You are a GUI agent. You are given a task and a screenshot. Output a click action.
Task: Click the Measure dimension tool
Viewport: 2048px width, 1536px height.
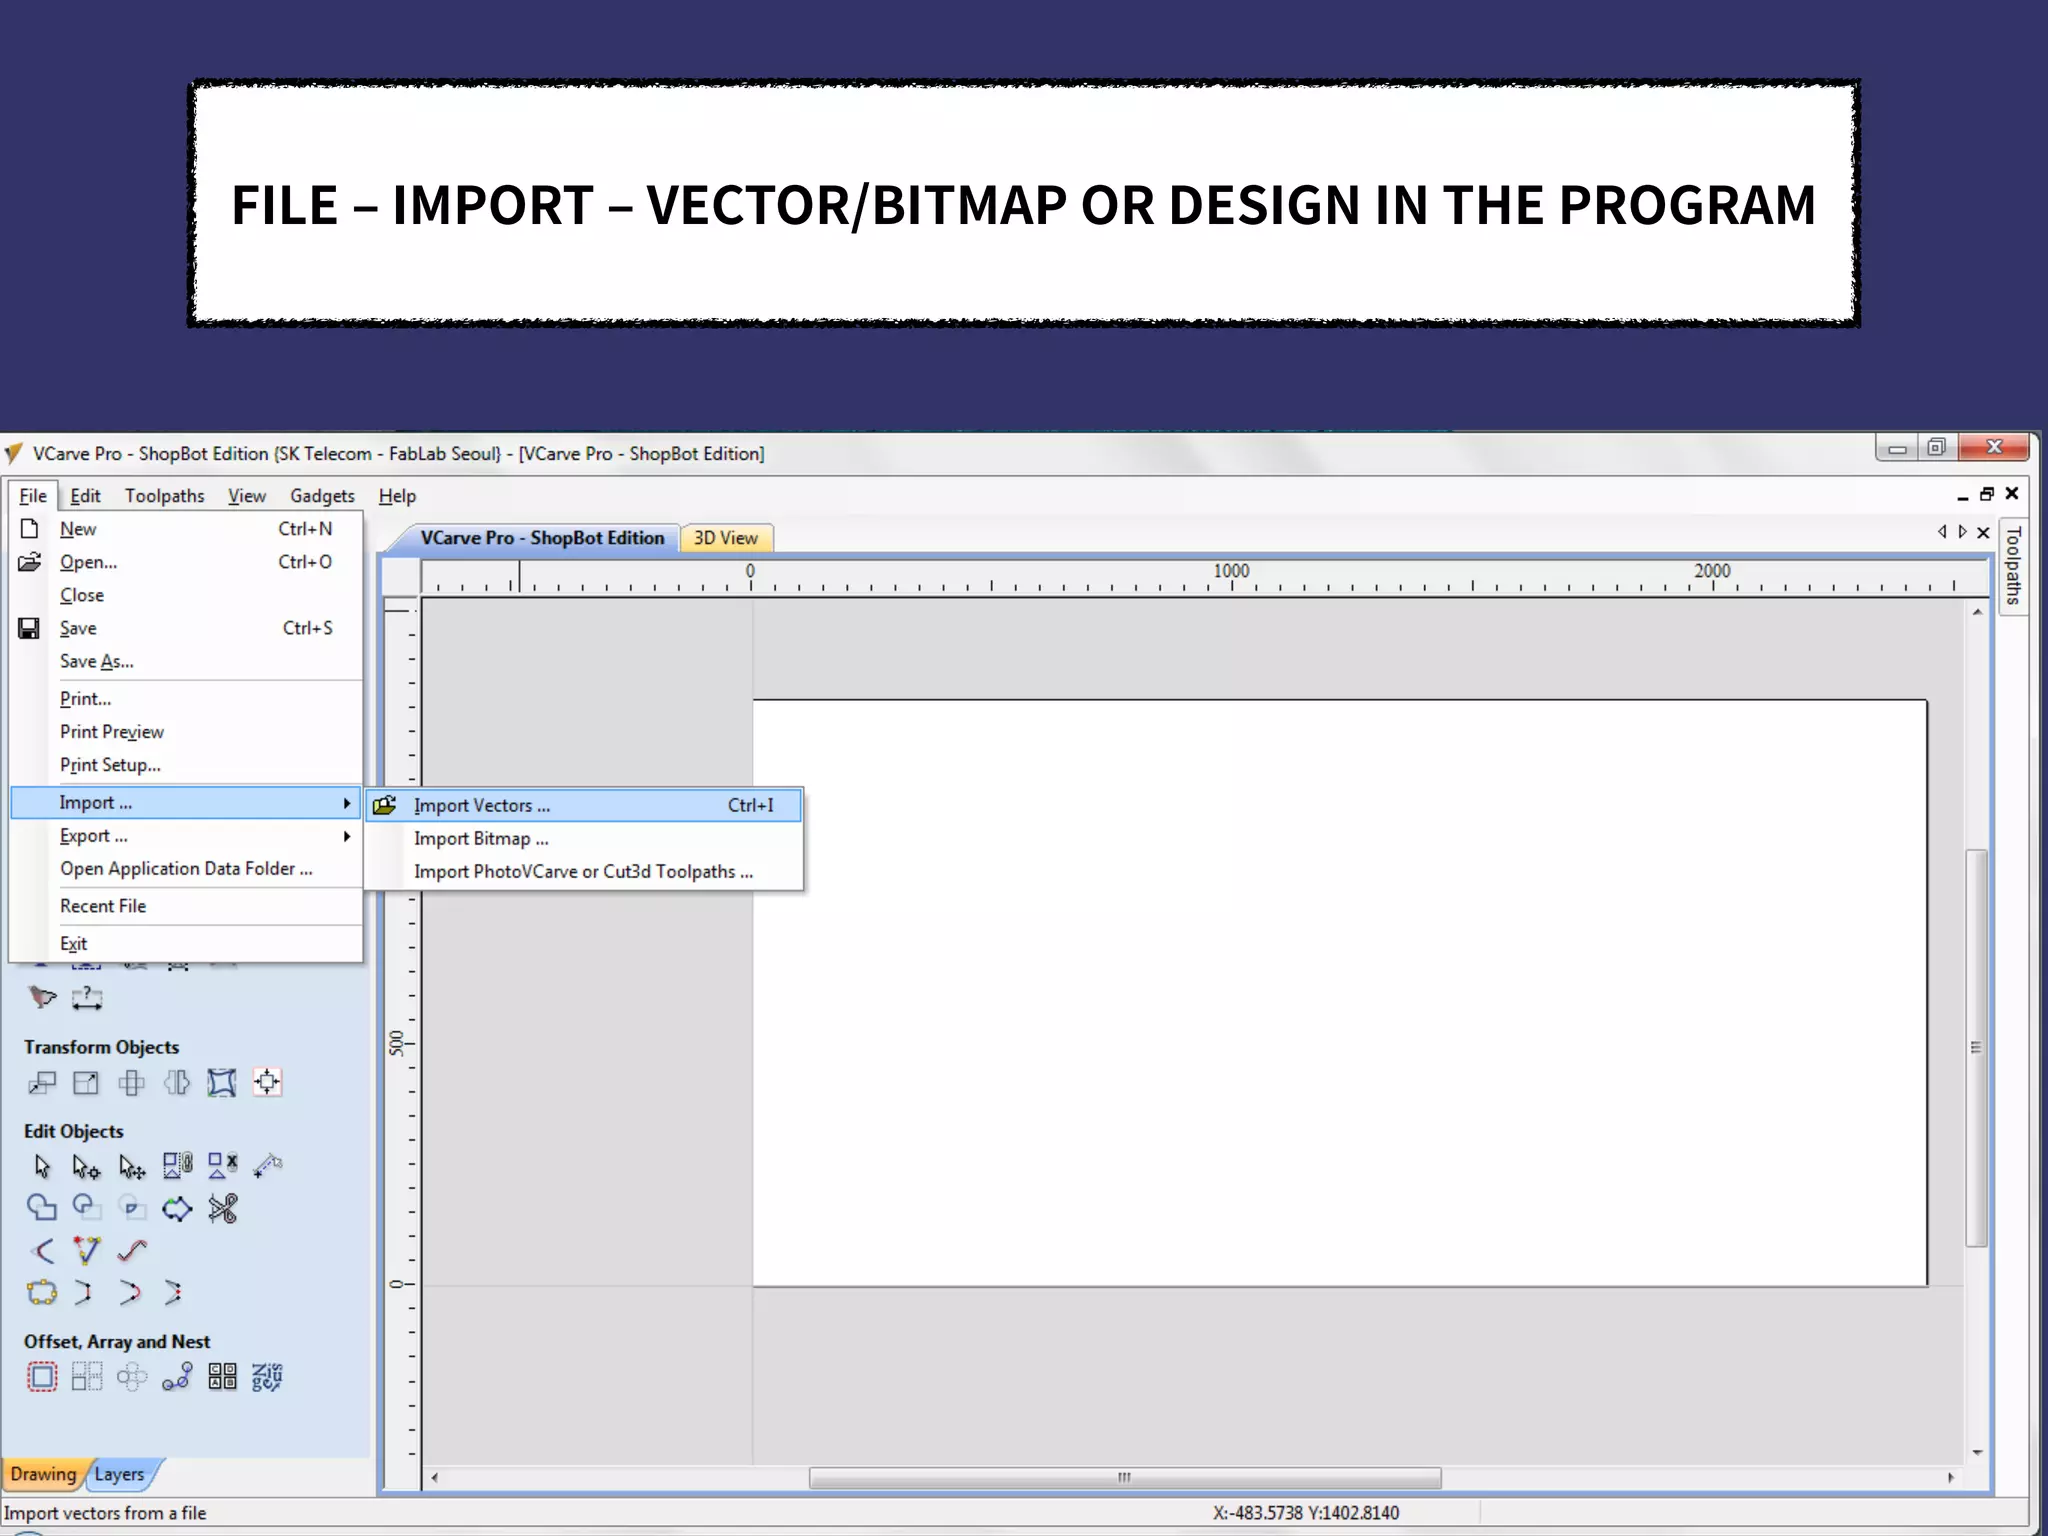pos(87,997)
